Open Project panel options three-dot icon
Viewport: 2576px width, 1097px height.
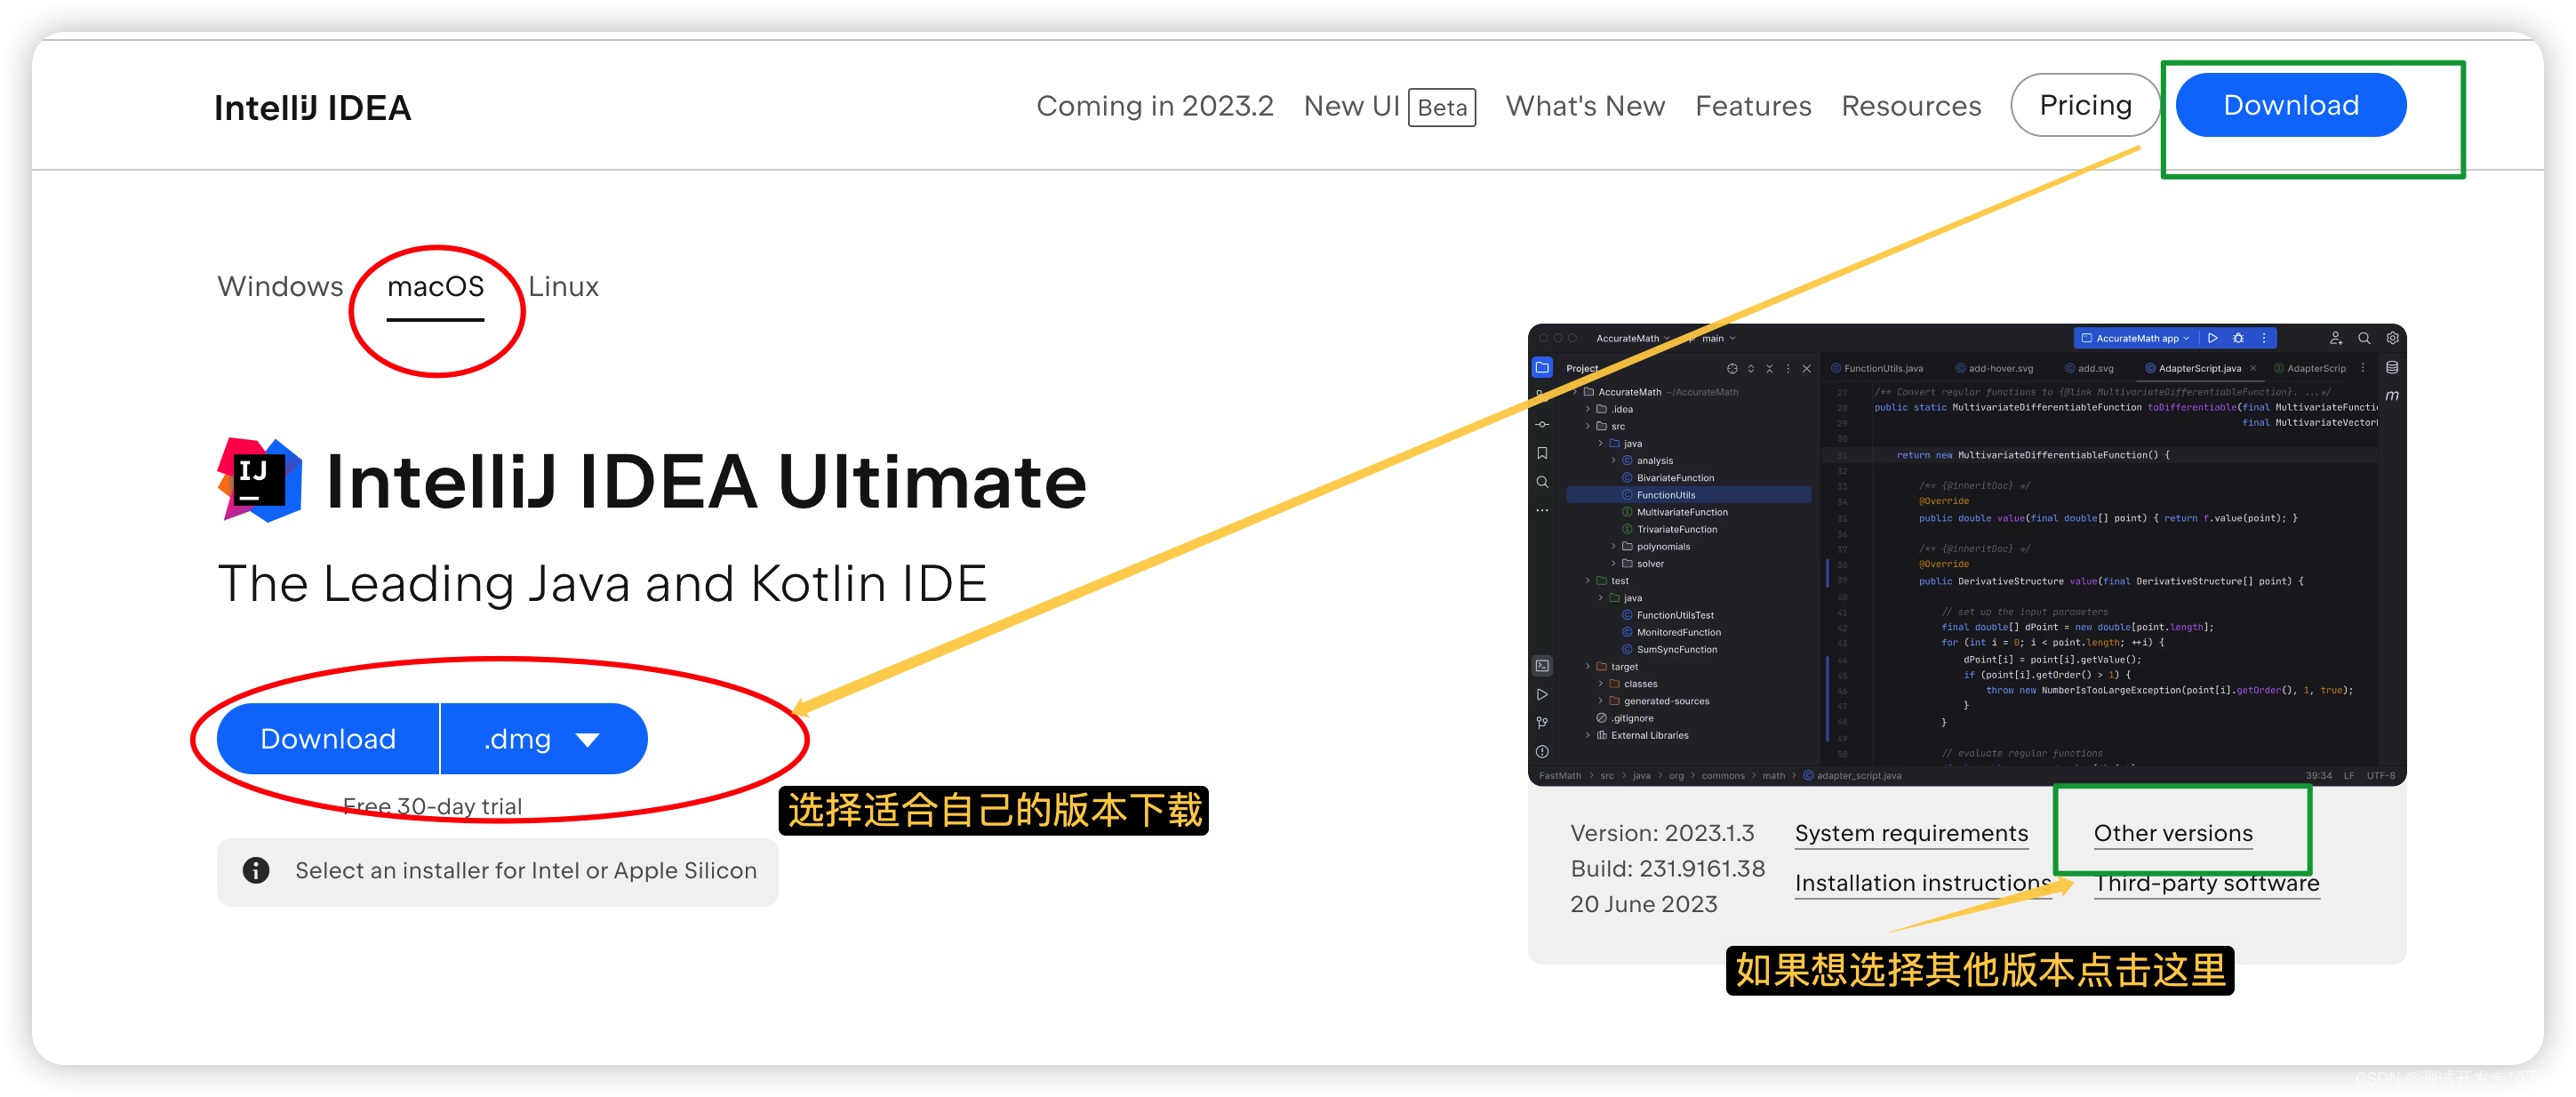tap(1788, 369)
